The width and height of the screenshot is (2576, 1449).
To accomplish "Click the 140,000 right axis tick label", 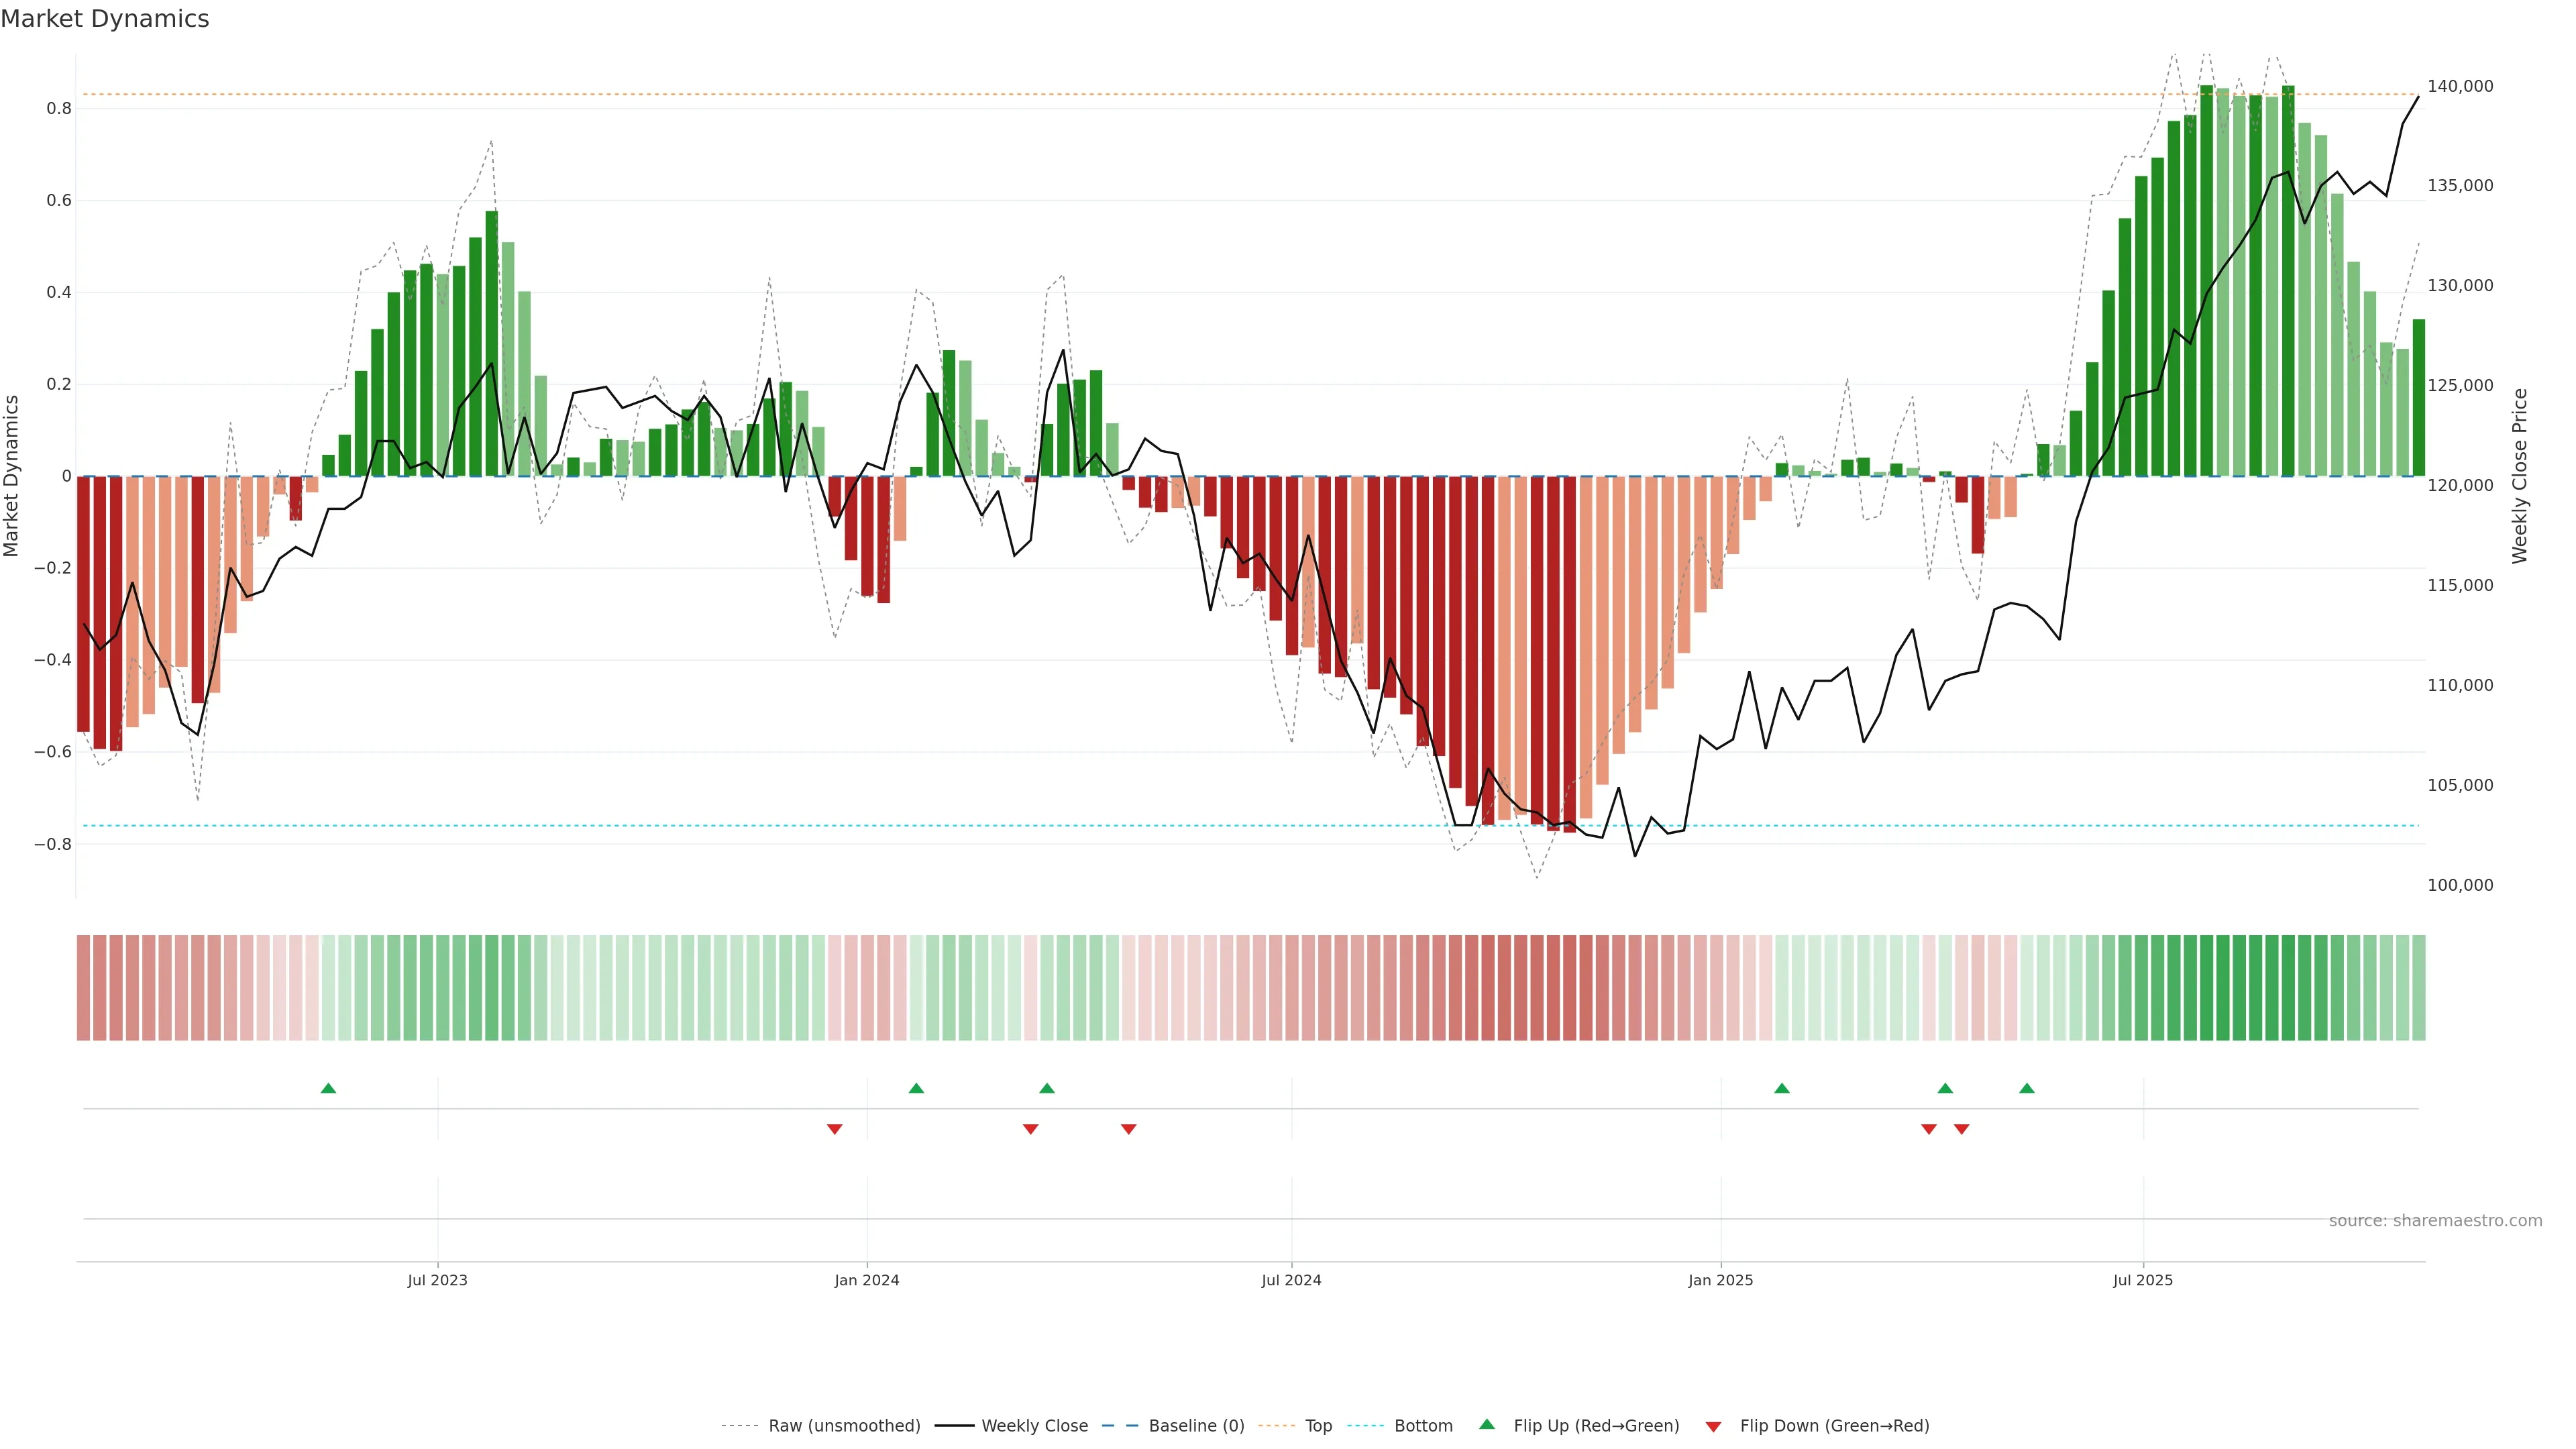I will 2460,86.
